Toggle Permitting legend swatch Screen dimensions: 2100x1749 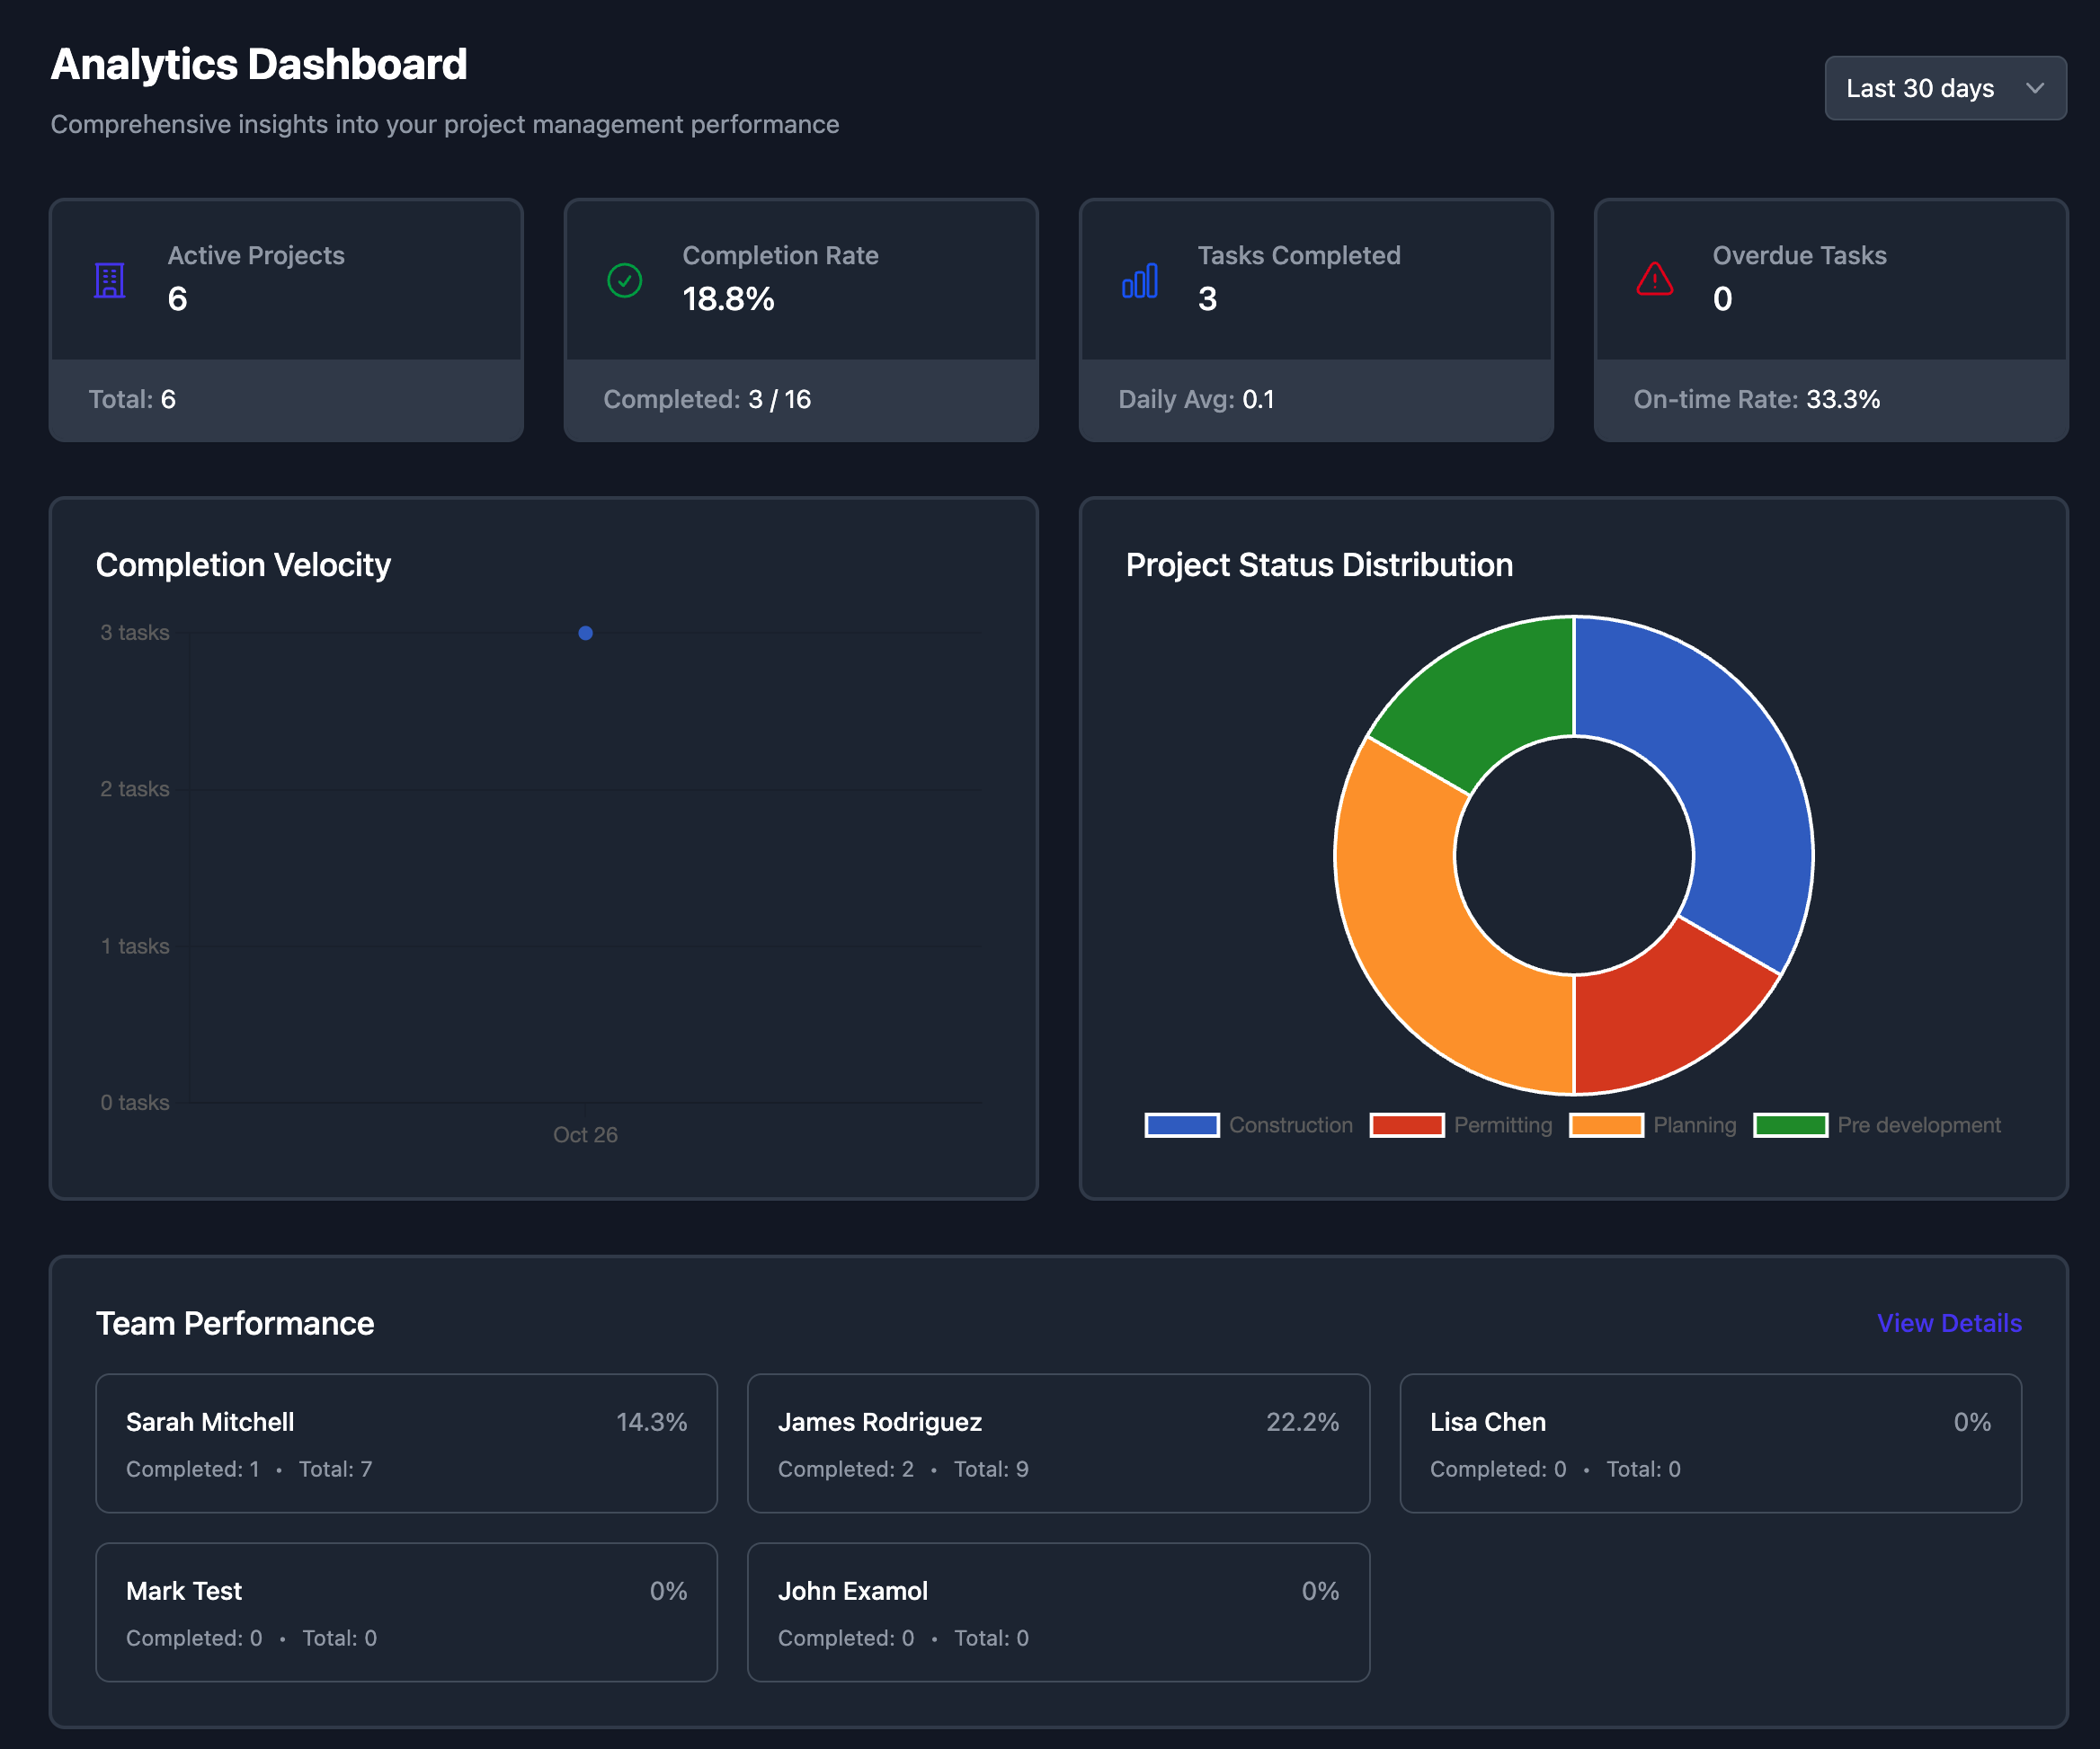pyautogui.click(x=1406, y=1125)
